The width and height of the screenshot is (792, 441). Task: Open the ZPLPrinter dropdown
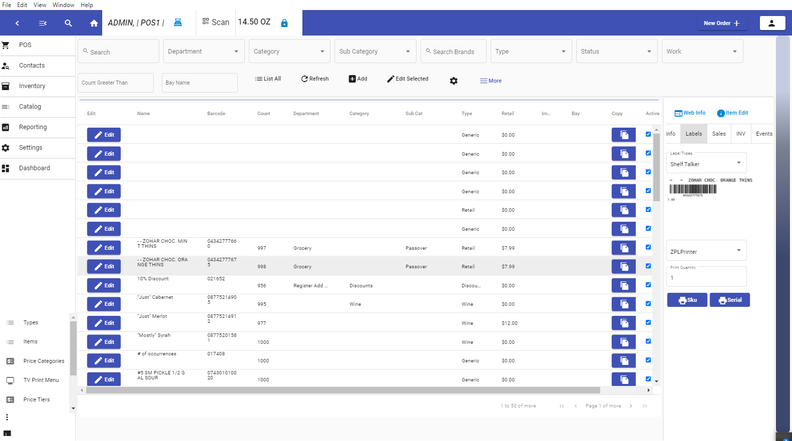pyautogui.click(x=706, y=251)
